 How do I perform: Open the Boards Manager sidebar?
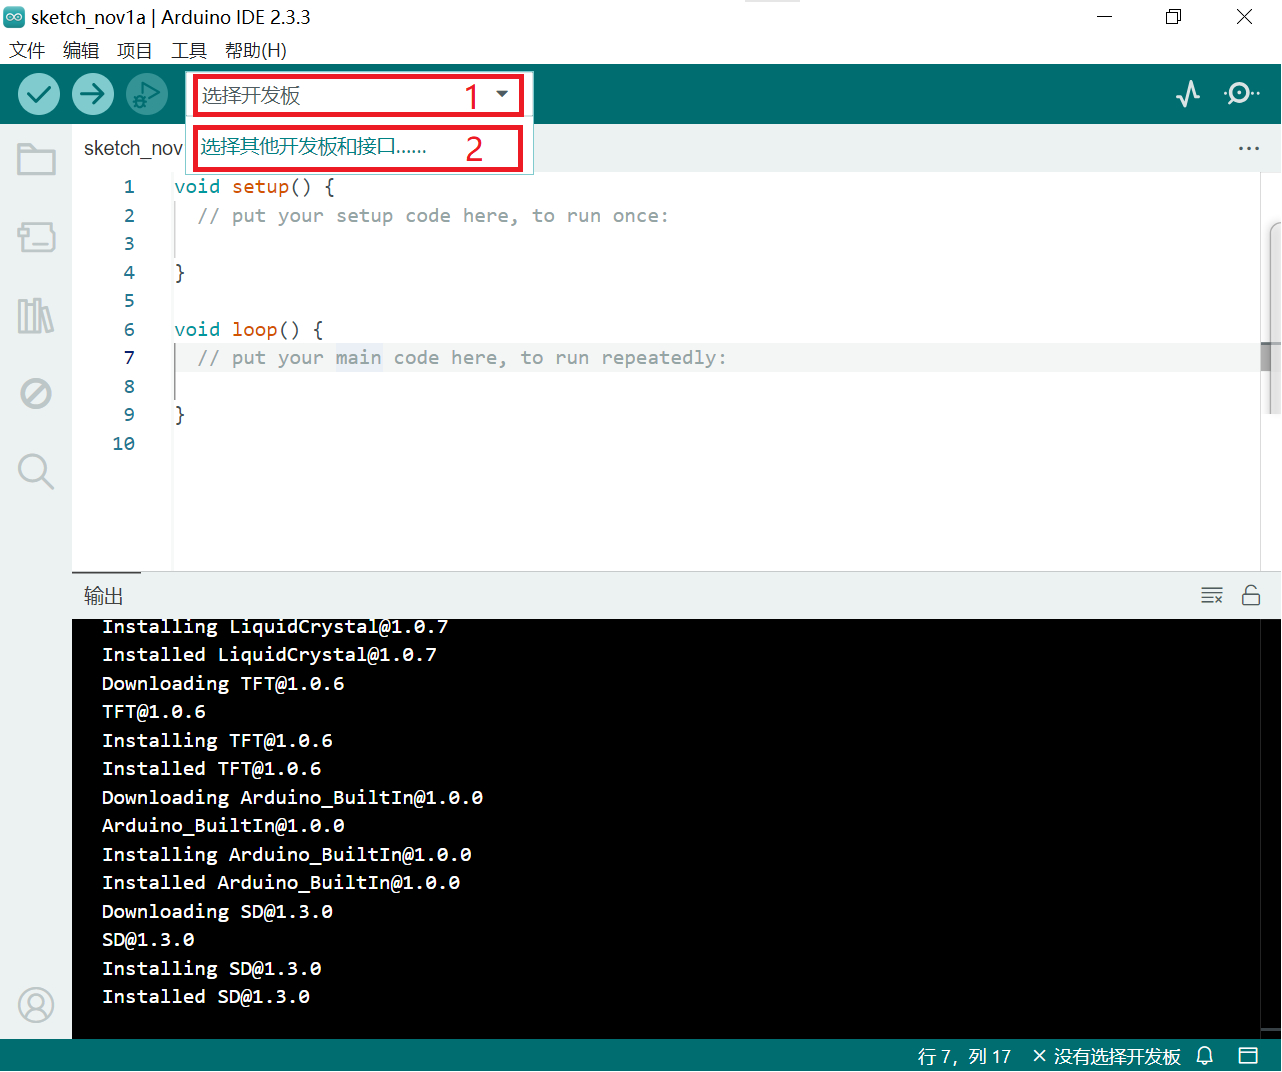click(x=36, y=237)
